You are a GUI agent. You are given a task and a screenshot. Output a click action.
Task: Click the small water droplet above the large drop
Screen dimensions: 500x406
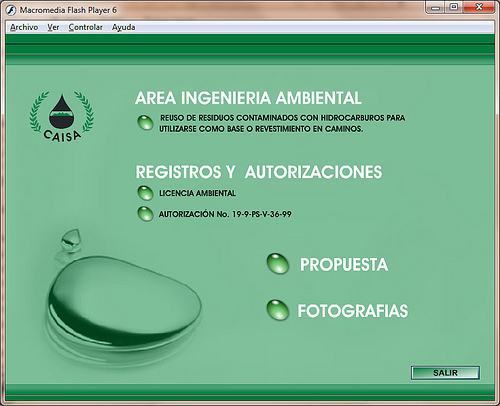coord(71,240)
